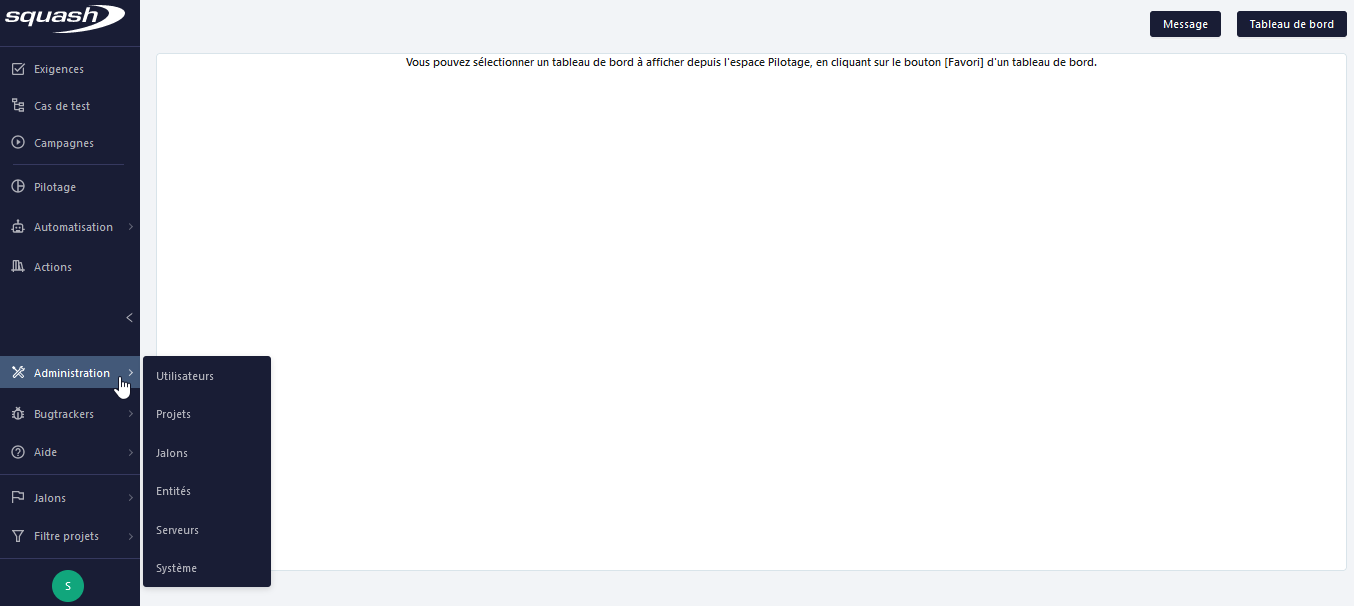Expand the Automatisation submenu arrow

click(130, 227)
